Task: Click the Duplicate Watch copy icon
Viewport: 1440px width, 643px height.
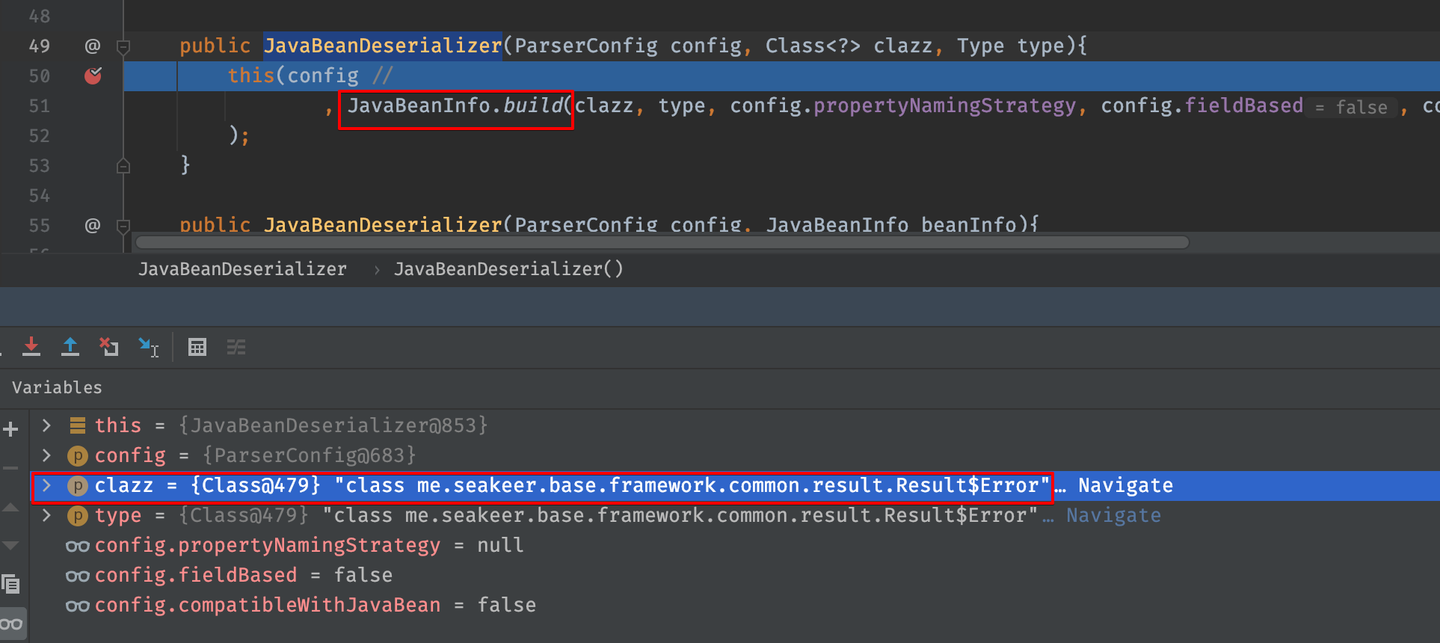Action: (11, 583)
